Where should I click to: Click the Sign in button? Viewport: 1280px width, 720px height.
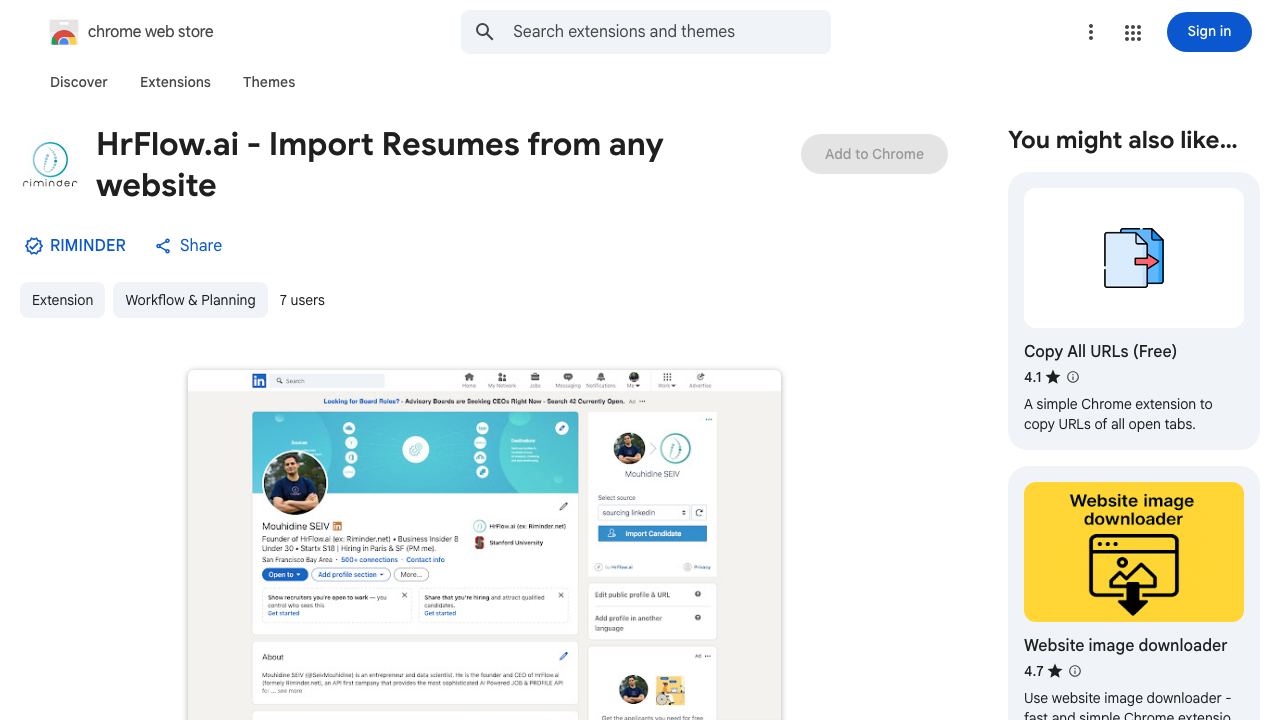coord(1209,32)
